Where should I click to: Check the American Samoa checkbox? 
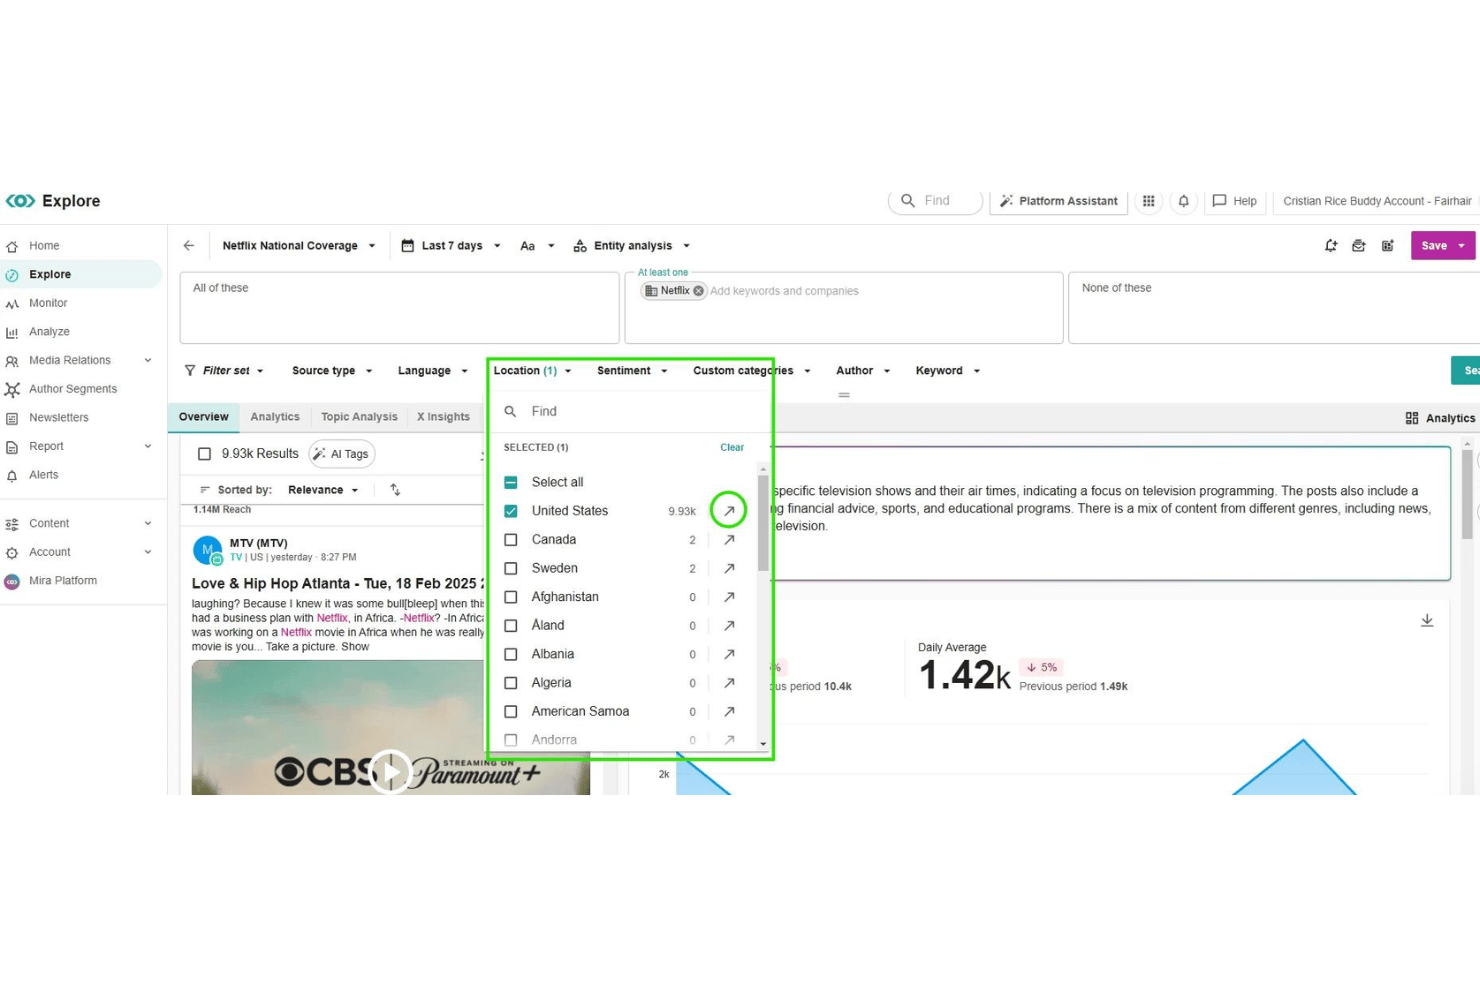pos(511,712)
